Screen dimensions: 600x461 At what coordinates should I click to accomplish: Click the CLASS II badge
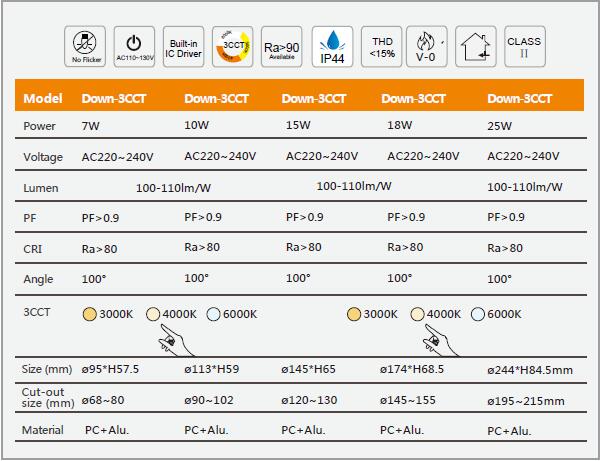(524, 47)
